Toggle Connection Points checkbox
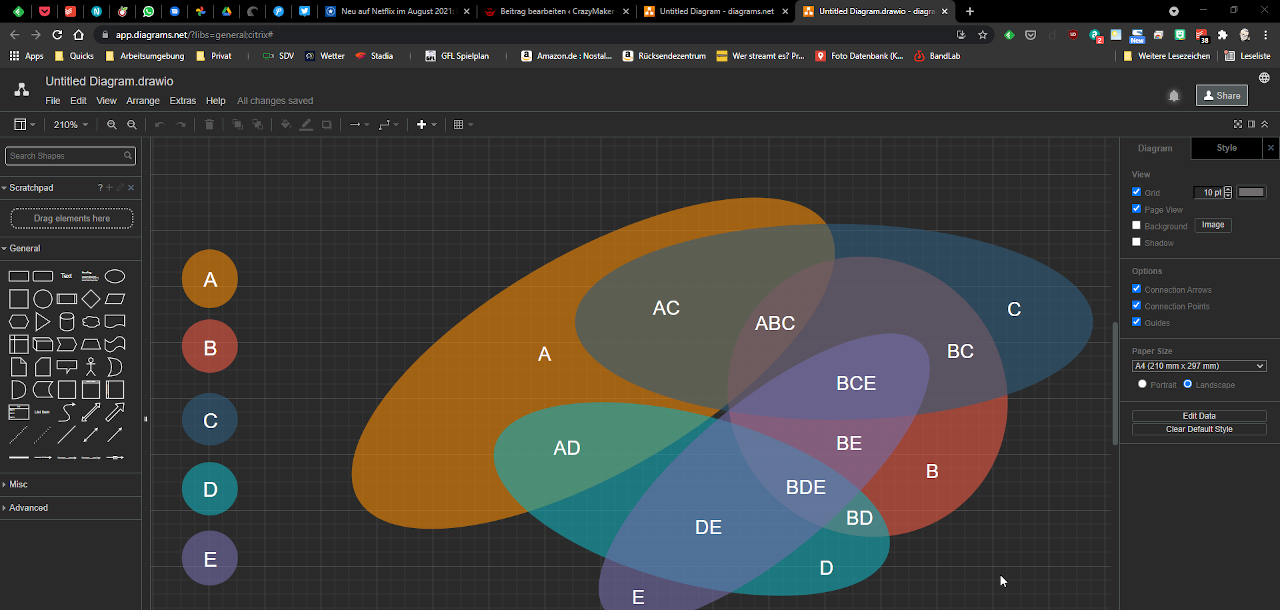The width and height of the screenshot is (1280, 610). pos(1136,305)
